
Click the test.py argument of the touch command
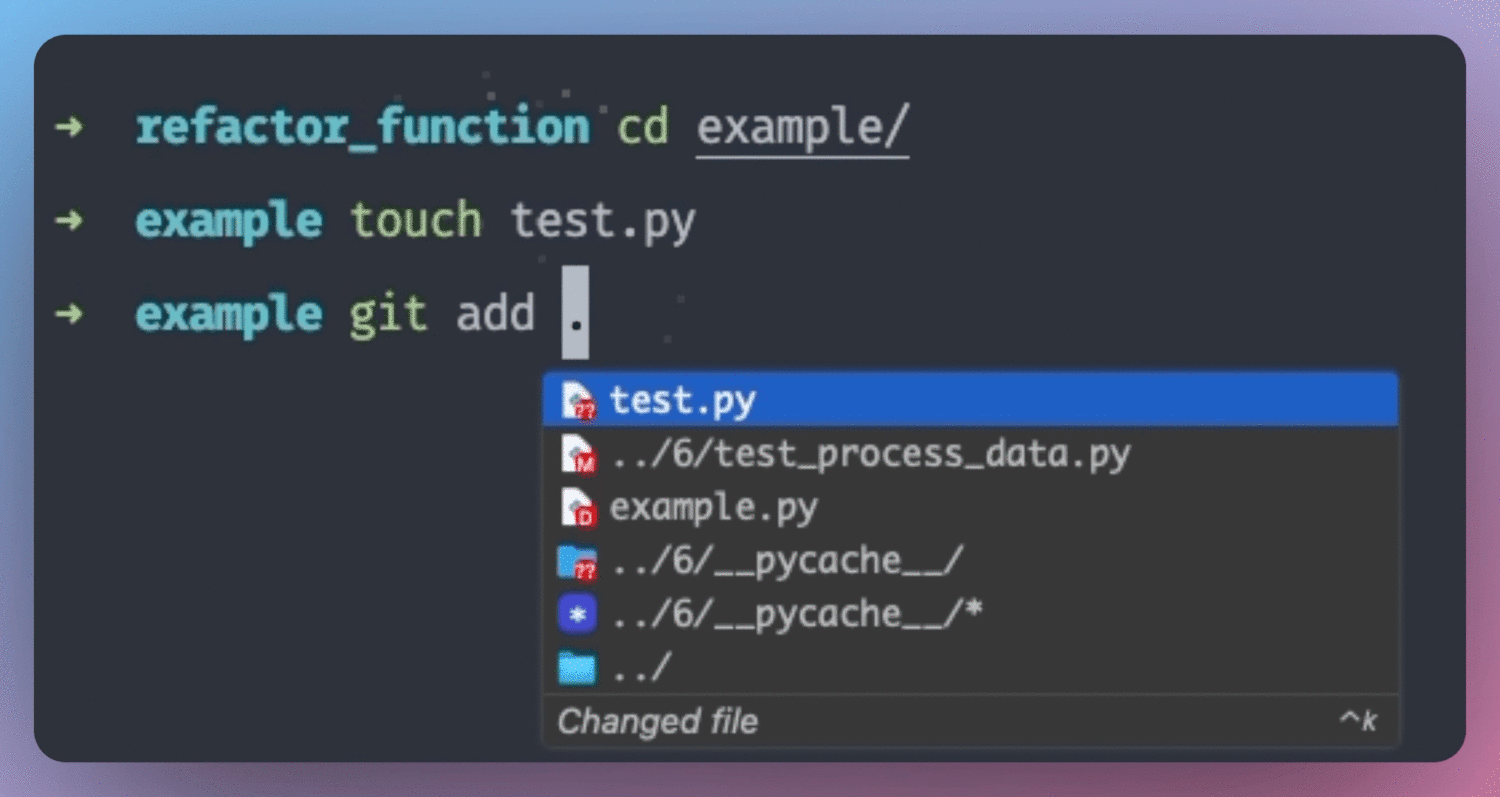click(603, 220)
